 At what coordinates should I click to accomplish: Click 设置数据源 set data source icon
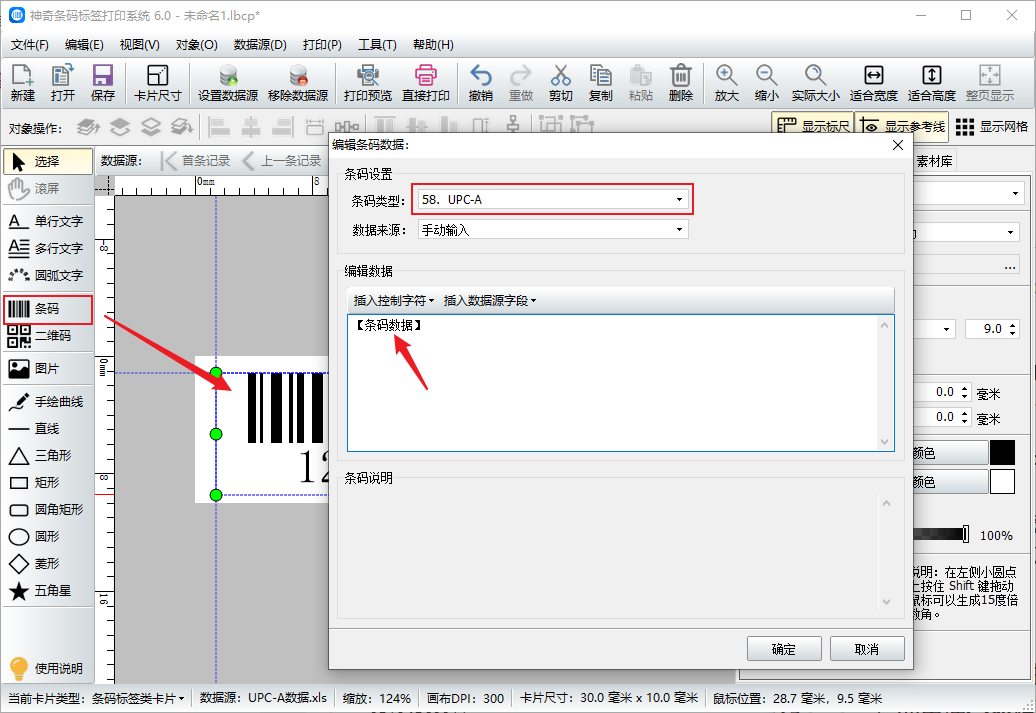point(228,83)
